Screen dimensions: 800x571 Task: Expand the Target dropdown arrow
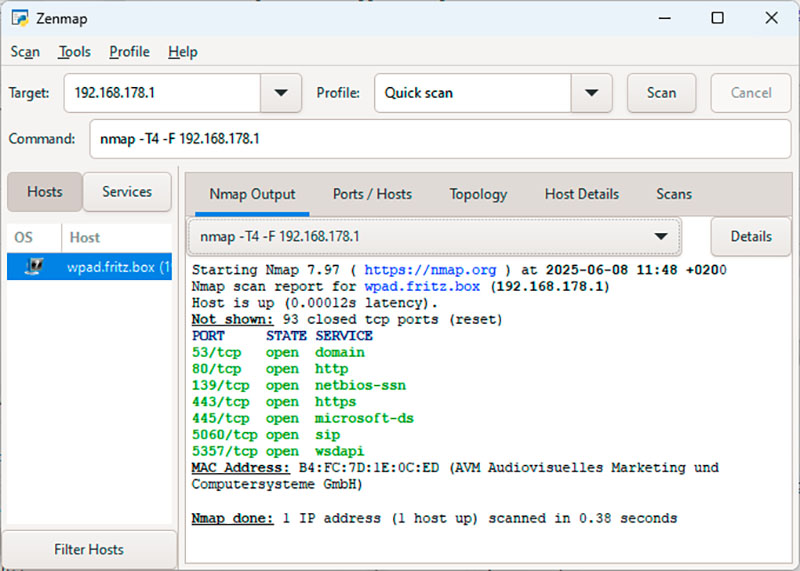[x=281, y=93]
